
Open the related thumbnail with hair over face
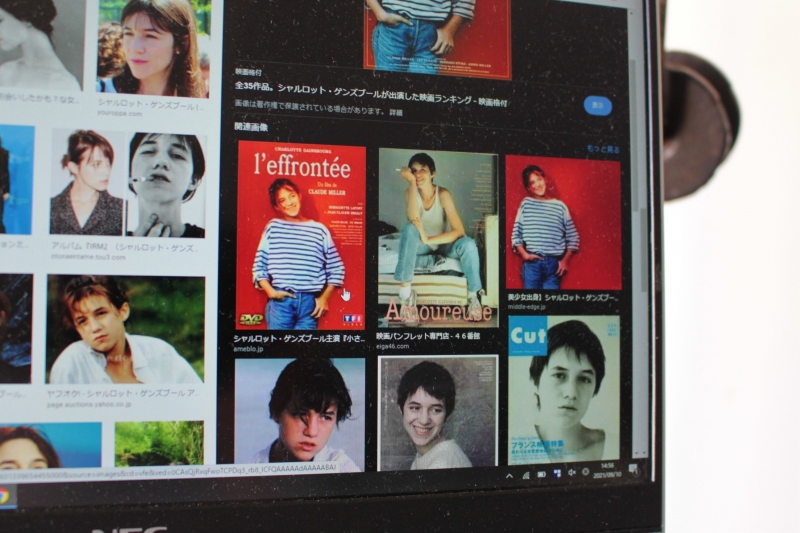(300, 414)
